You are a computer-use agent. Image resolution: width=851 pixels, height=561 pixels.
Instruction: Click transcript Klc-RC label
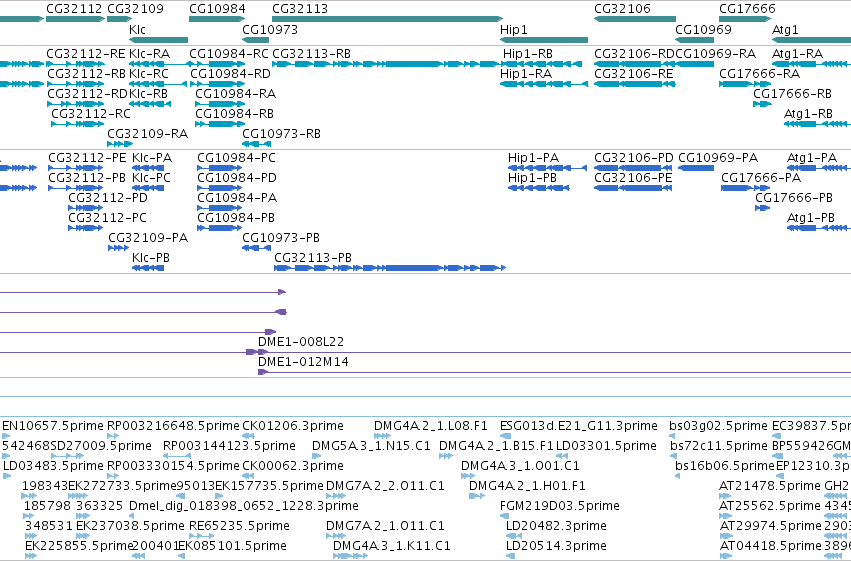click(149, 74)
